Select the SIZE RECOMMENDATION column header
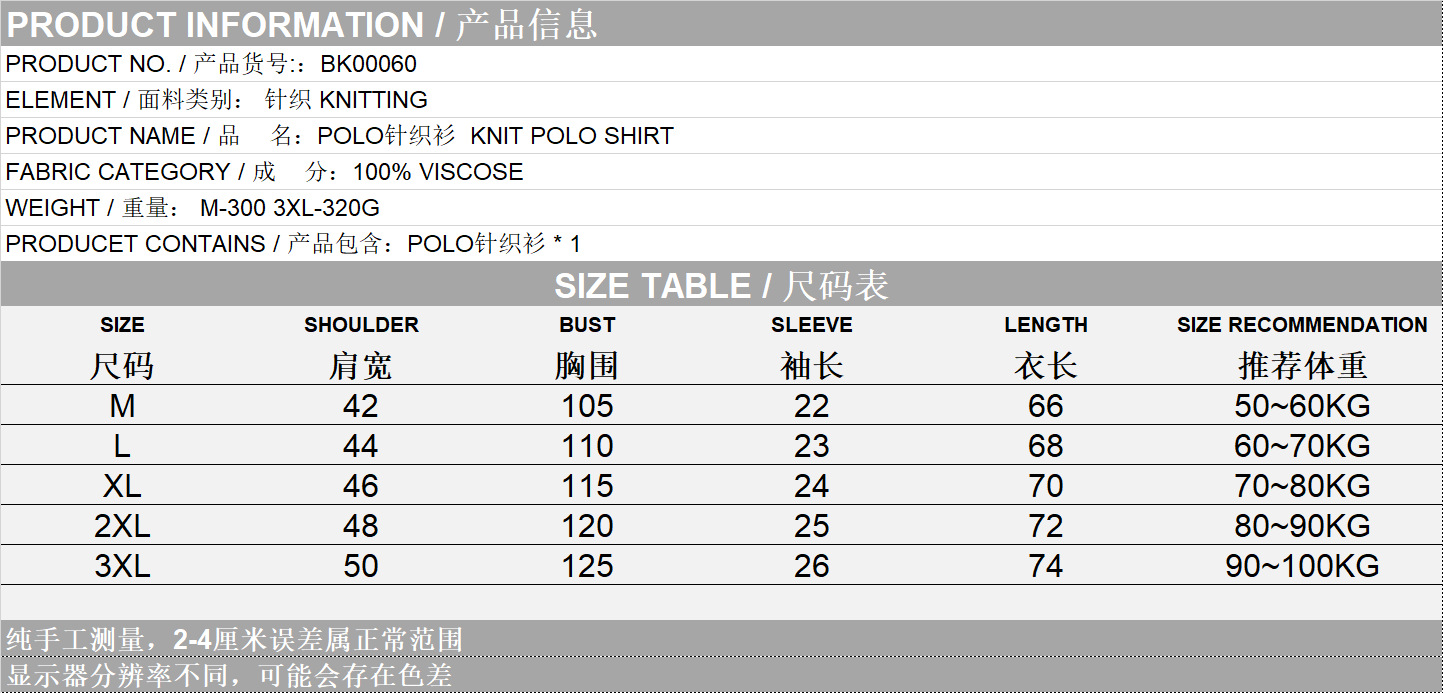Viewport: 1443px width, 693px height. 1302,325
